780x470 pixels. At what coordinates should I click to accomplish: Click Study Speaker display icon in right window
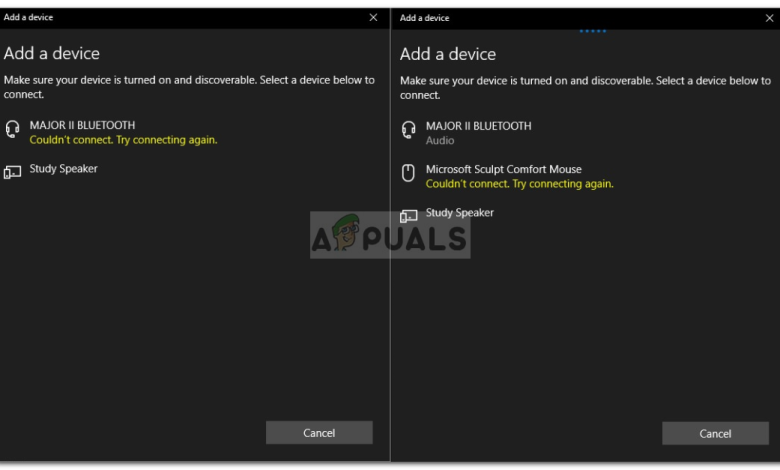tap(408, 216)
